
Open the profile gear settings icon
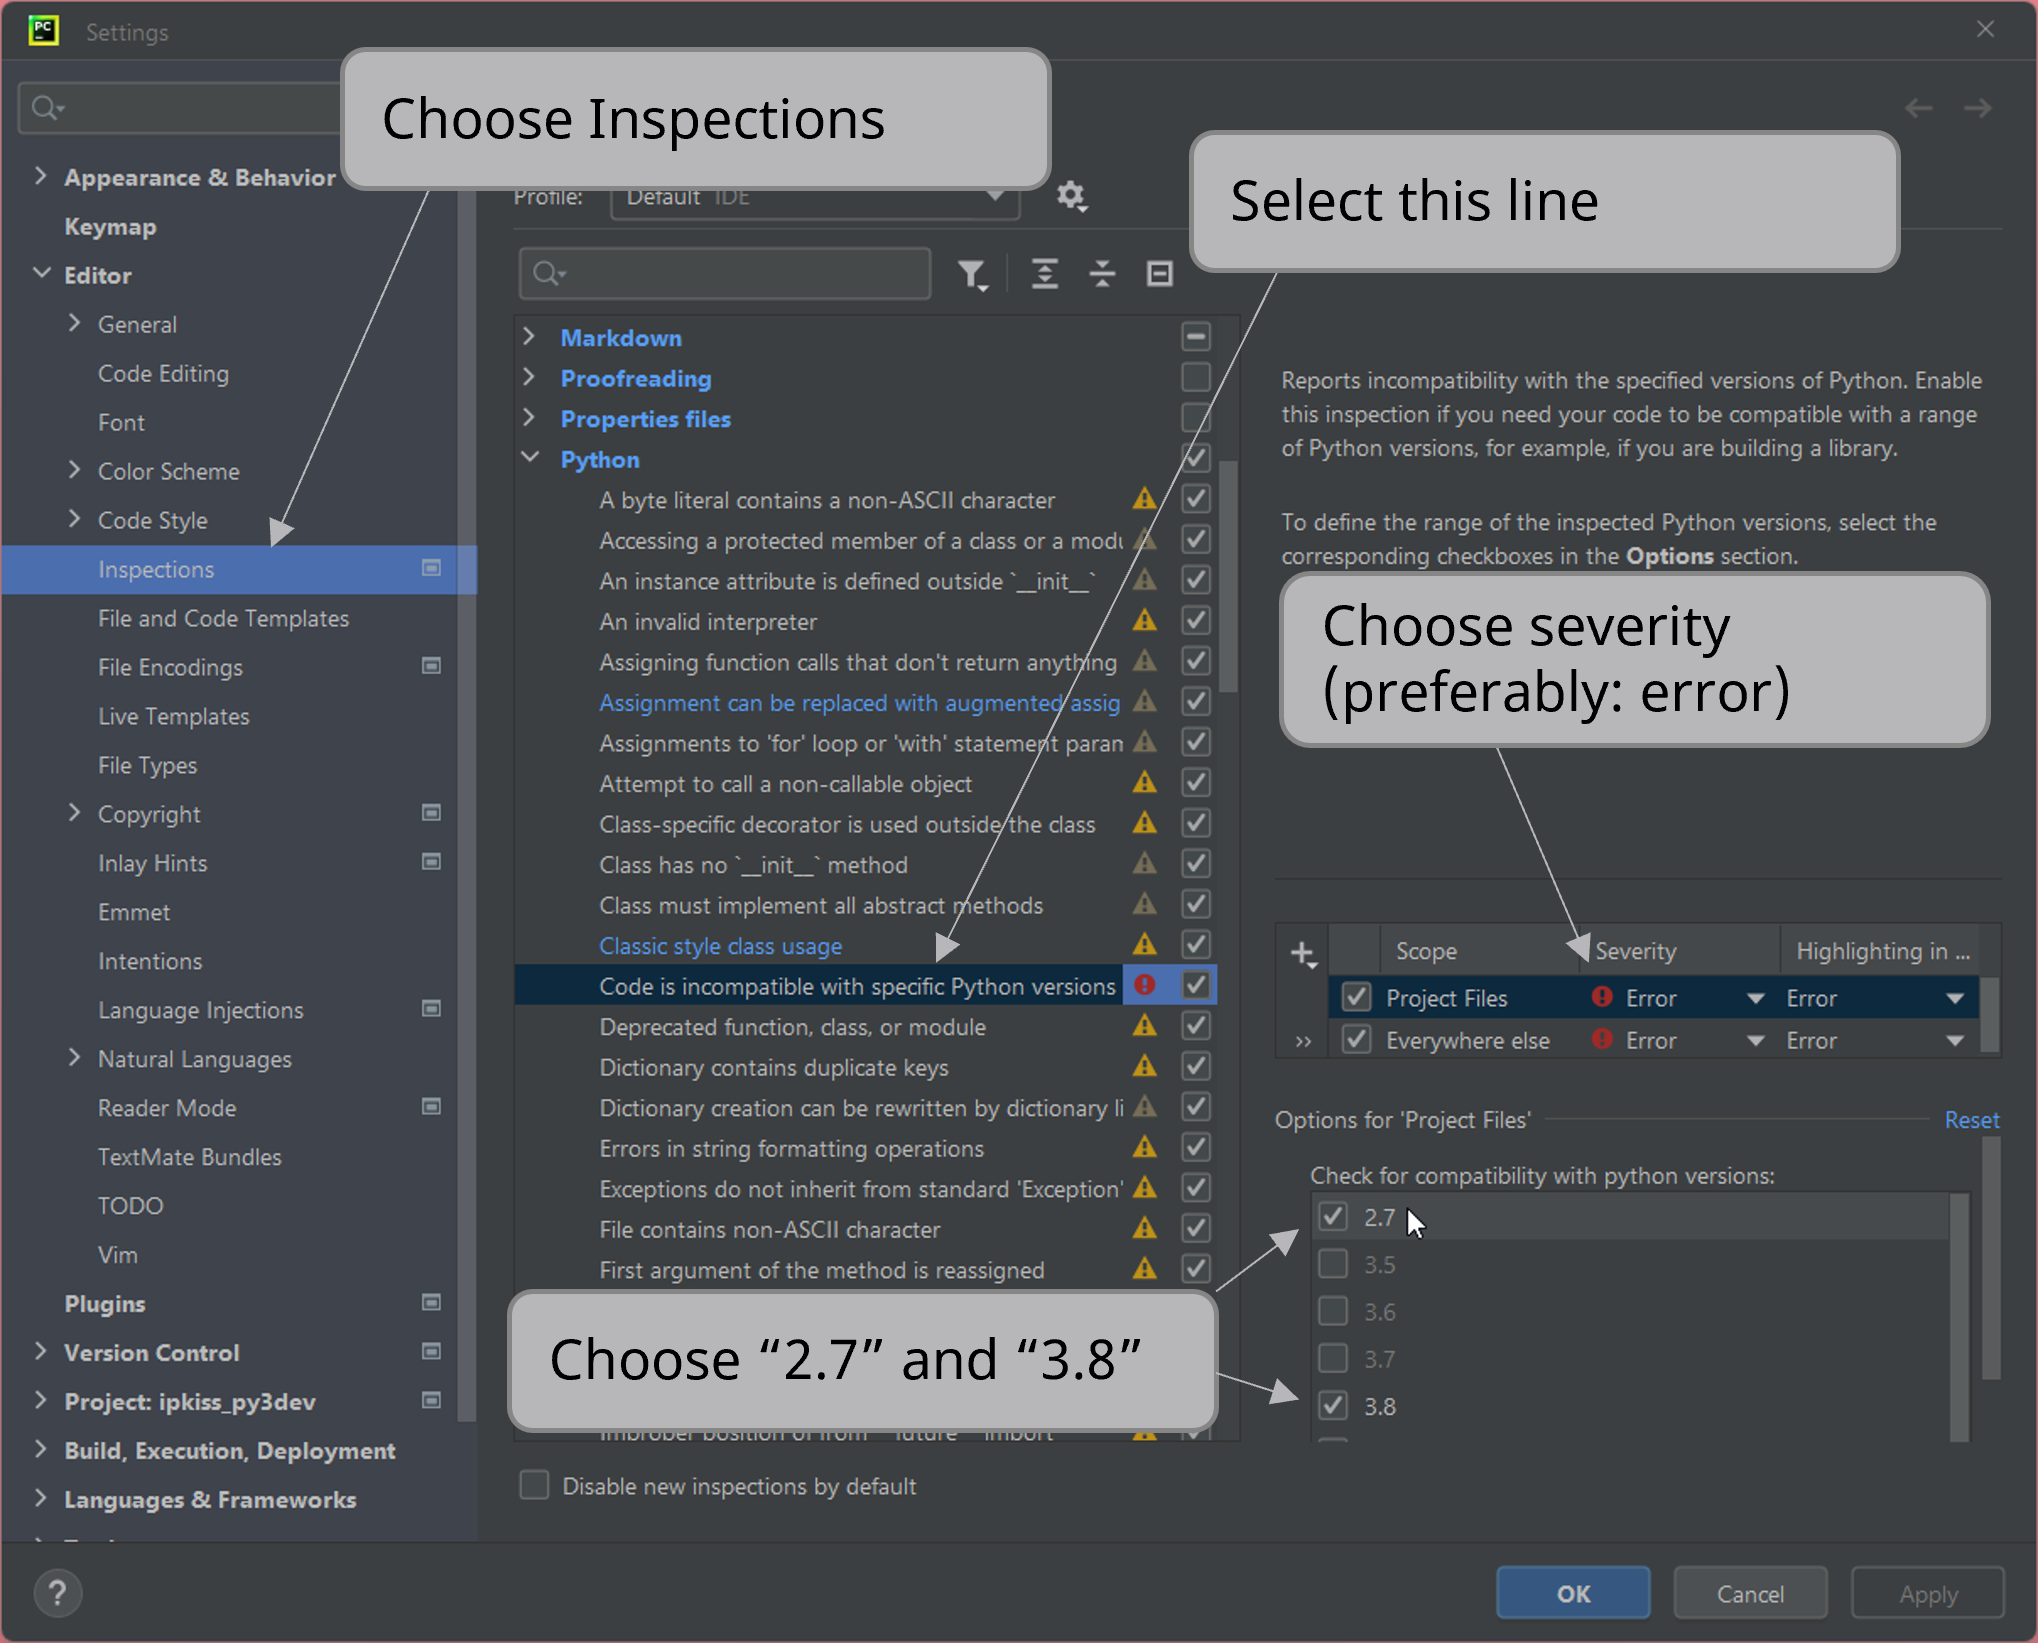pyautogui.click(x=1071, y=196)
